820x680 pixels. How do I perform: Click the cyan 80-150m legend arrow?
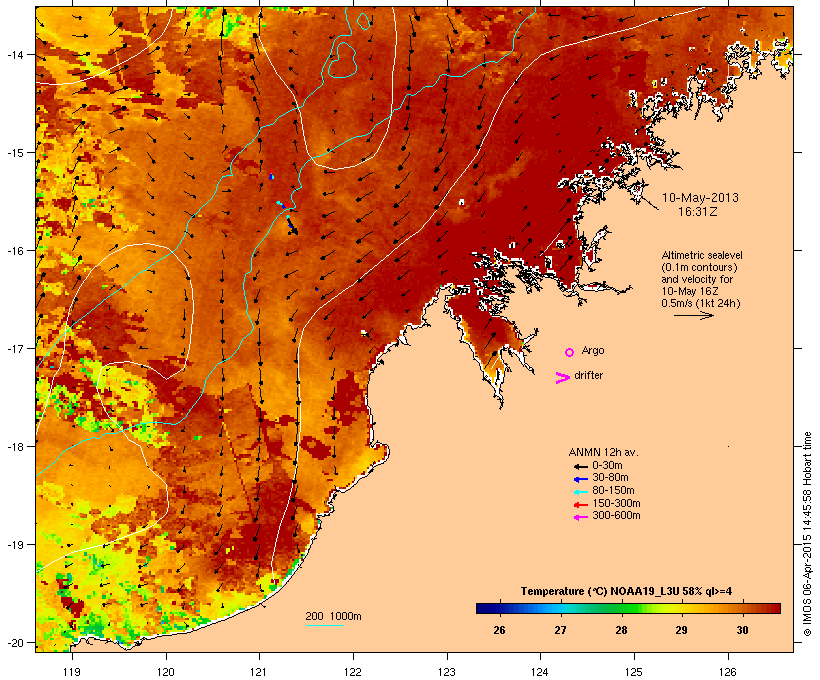tap(580, 492)
